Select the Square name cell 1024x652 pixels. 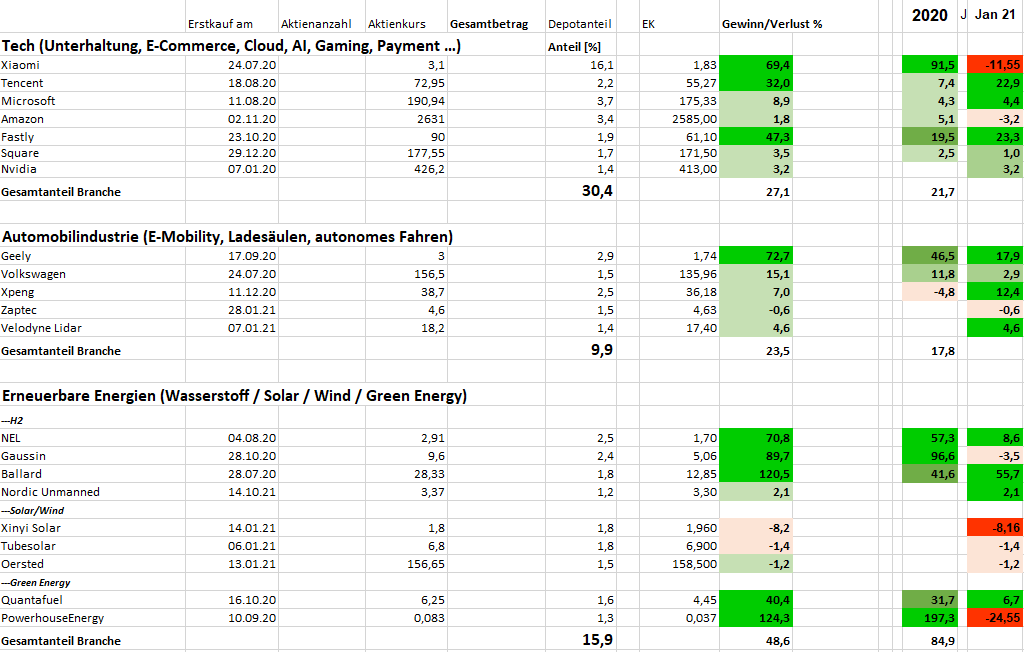[x=93, y=153]
